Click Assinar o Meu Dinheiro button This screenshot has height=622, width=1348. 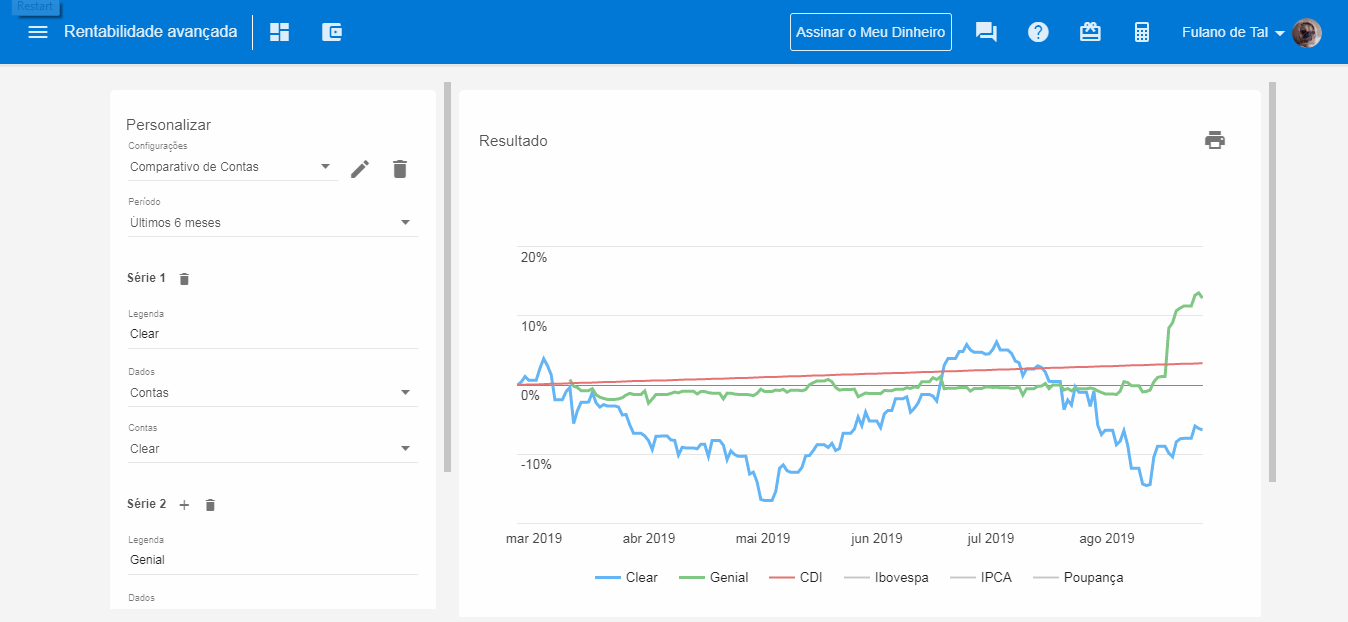pyautogui.click(x=870, y=32)
